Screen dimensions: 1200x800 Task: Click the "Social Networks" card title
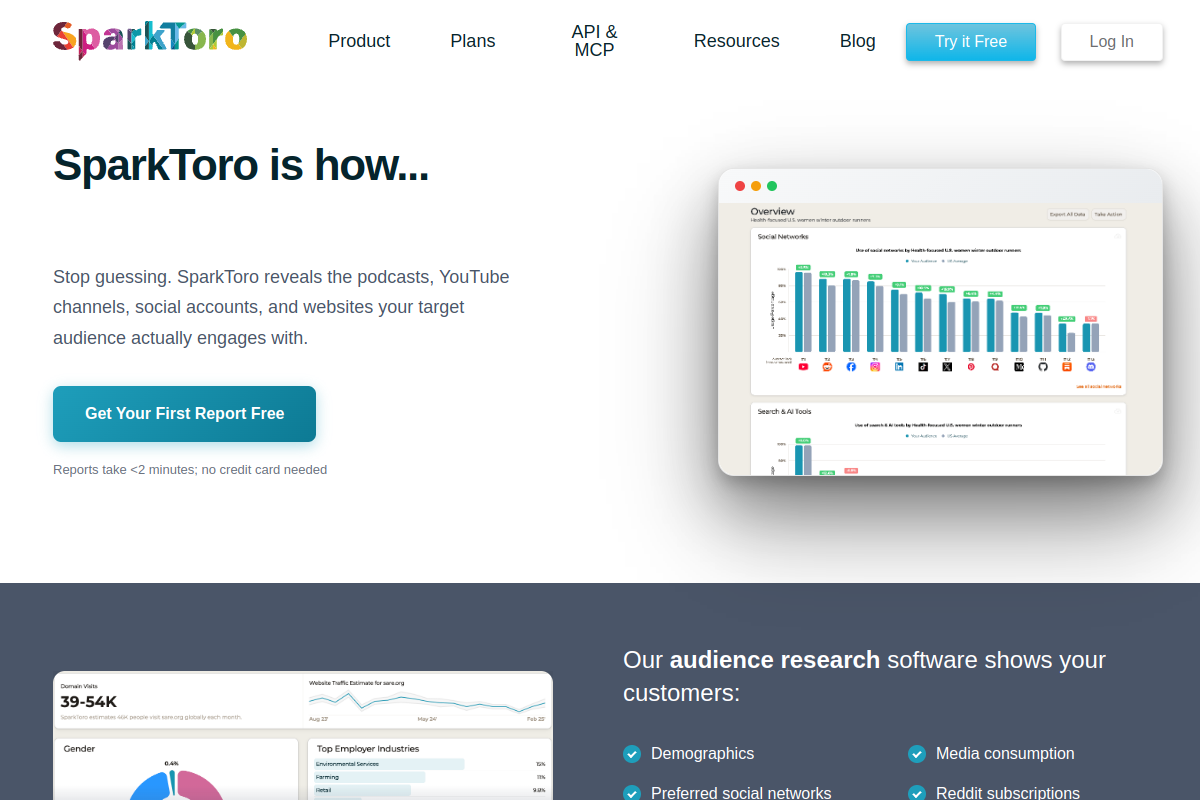(x=783, y=237)
